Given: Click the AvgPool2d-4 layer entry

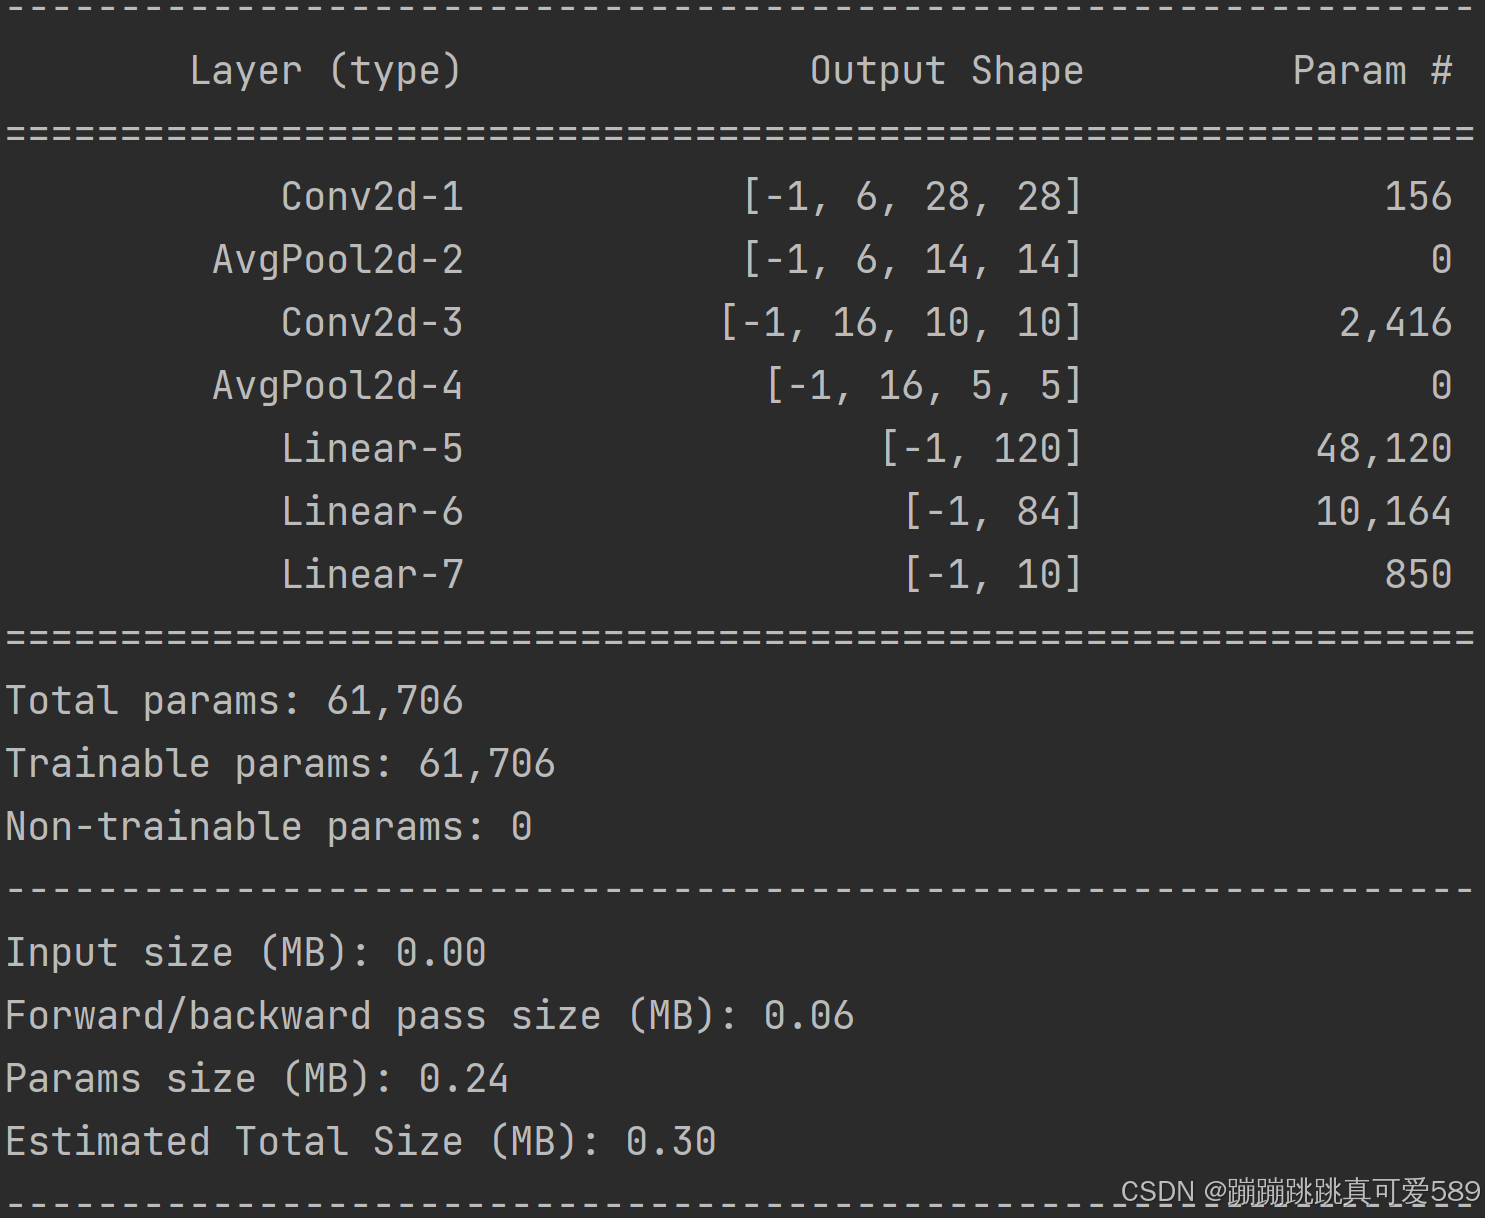Looking at the screenshot, I should 337,385.
